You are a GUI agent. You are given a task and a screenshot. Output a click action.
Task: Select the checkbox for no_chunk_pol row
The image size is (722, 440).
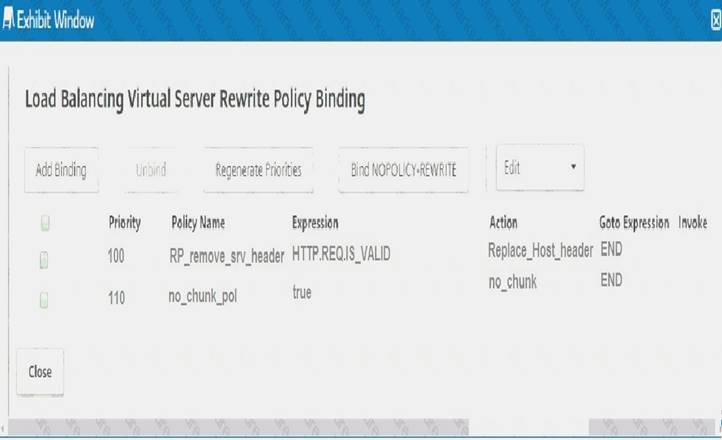click(x=44, y=299)
